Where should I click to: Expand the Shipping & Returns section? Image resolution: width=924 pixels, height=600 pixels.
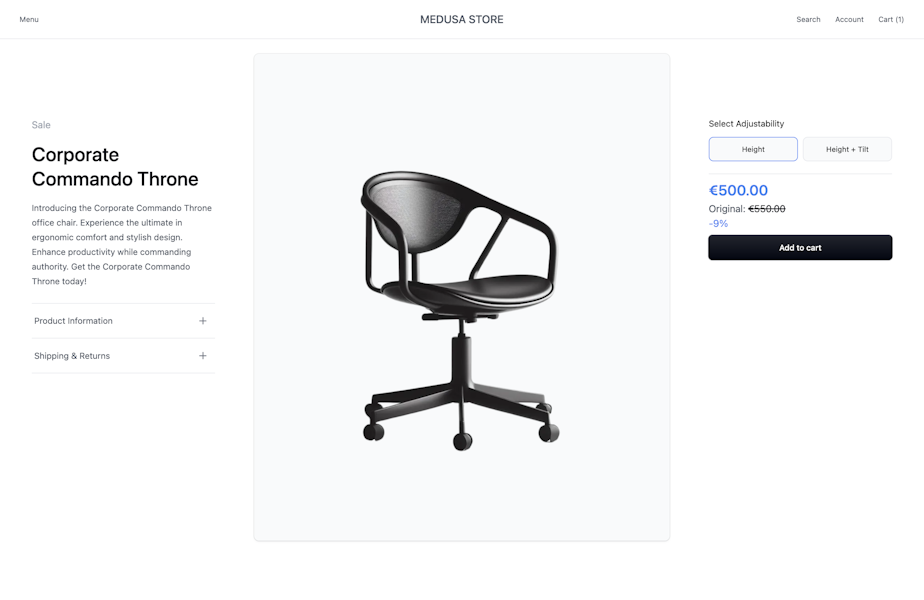pyautogui.click(x=123, y=355)
